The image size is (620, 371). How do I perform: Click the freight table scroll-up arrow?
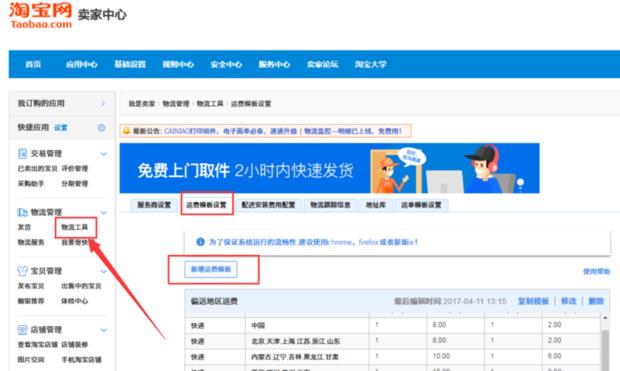[605, 318]
